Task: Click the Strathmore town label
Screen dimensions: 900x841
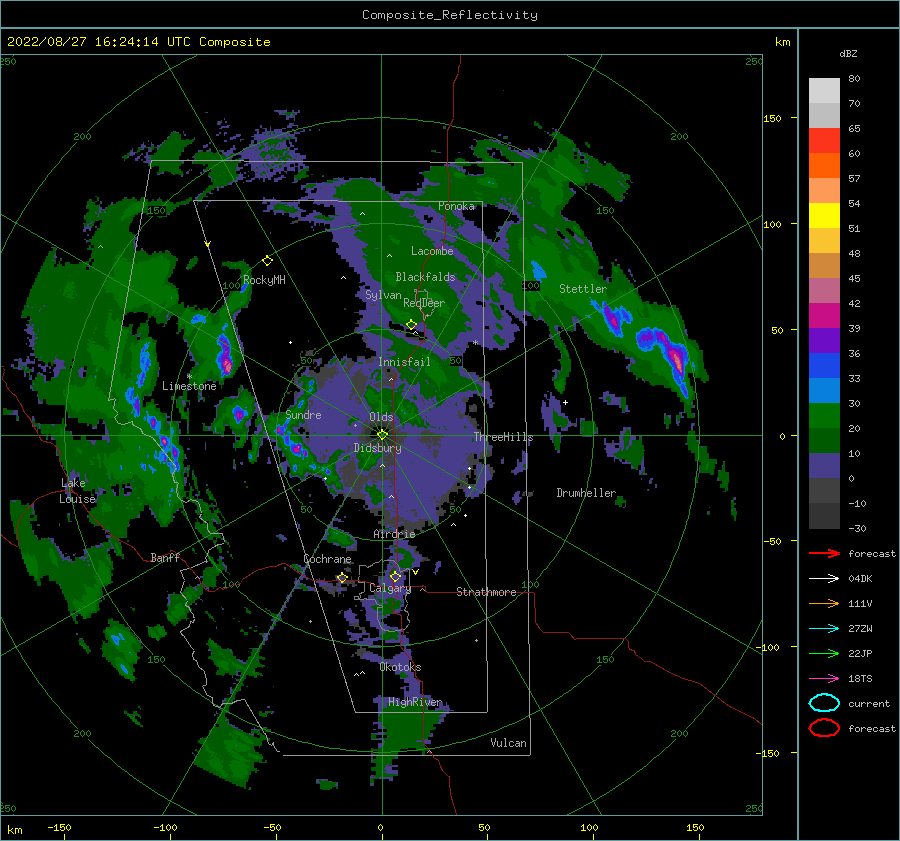Action: [486, 592]
